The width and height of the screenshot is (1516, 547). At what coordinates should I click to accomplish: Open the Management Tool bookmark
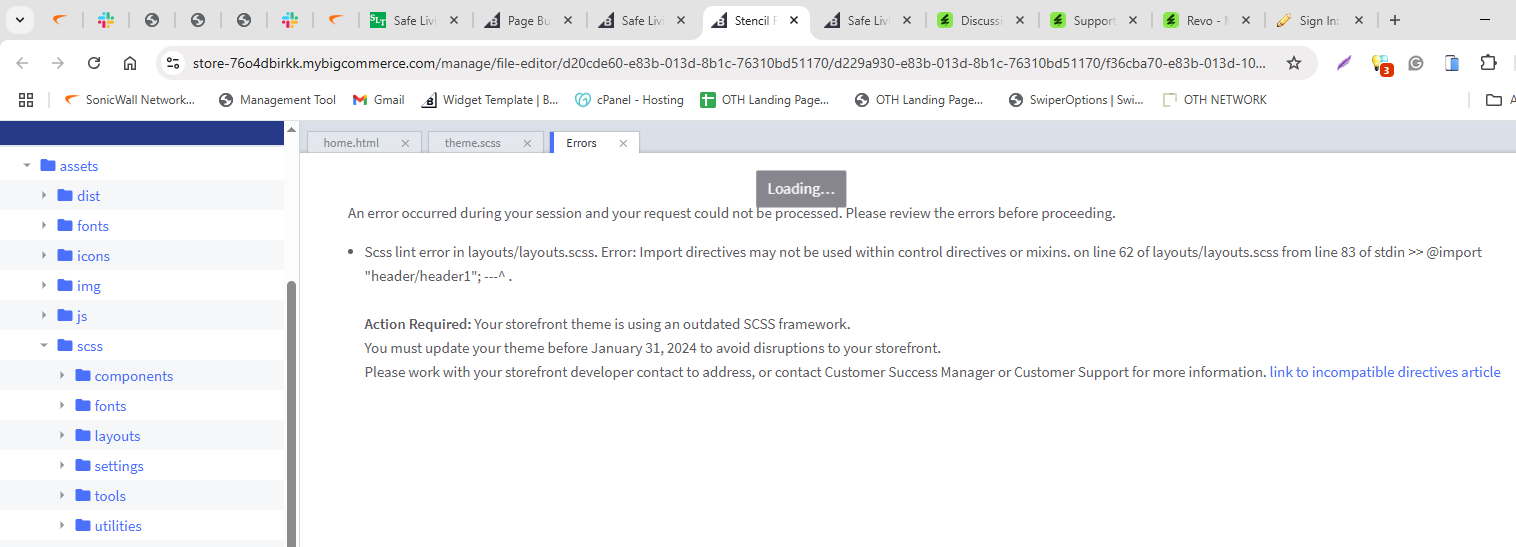click(x=277, y=100)
